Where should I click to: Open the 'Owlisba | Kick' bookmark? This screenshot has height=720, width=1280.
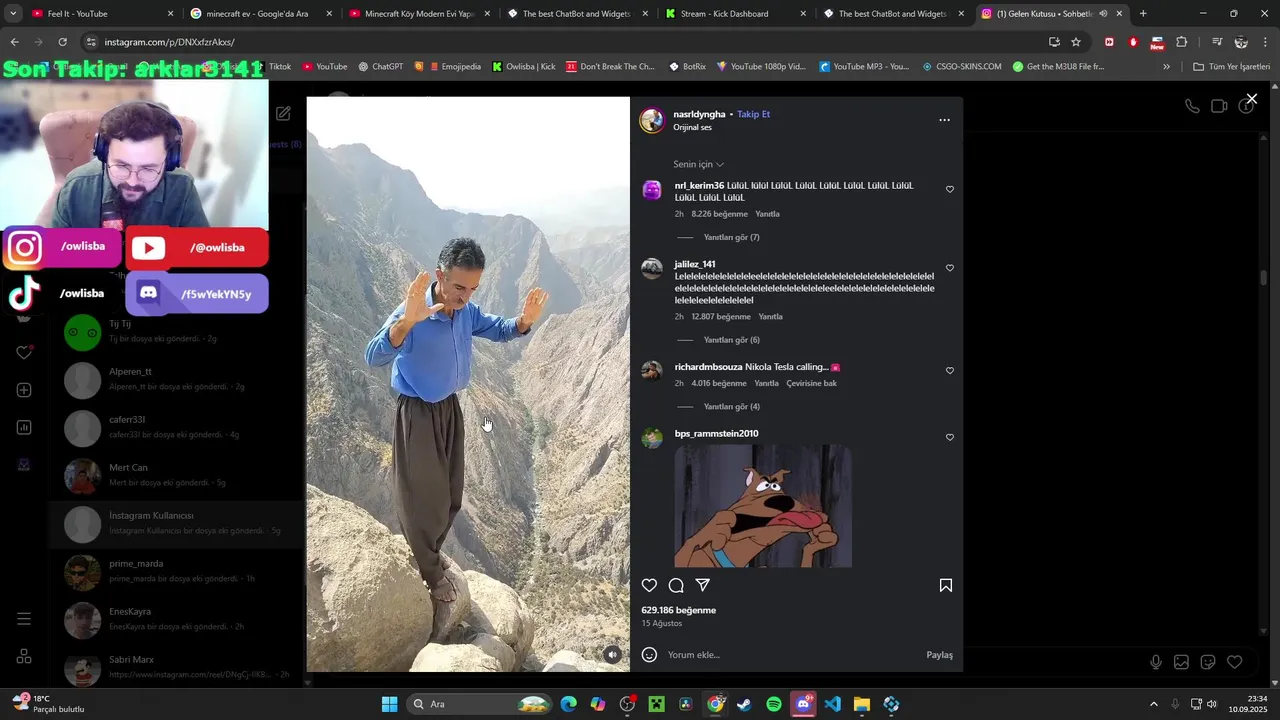[x=522, y=66]
